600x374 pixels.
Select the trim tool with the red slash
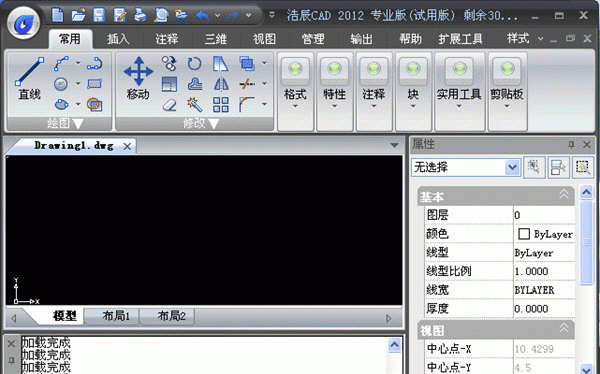(247, 83)
